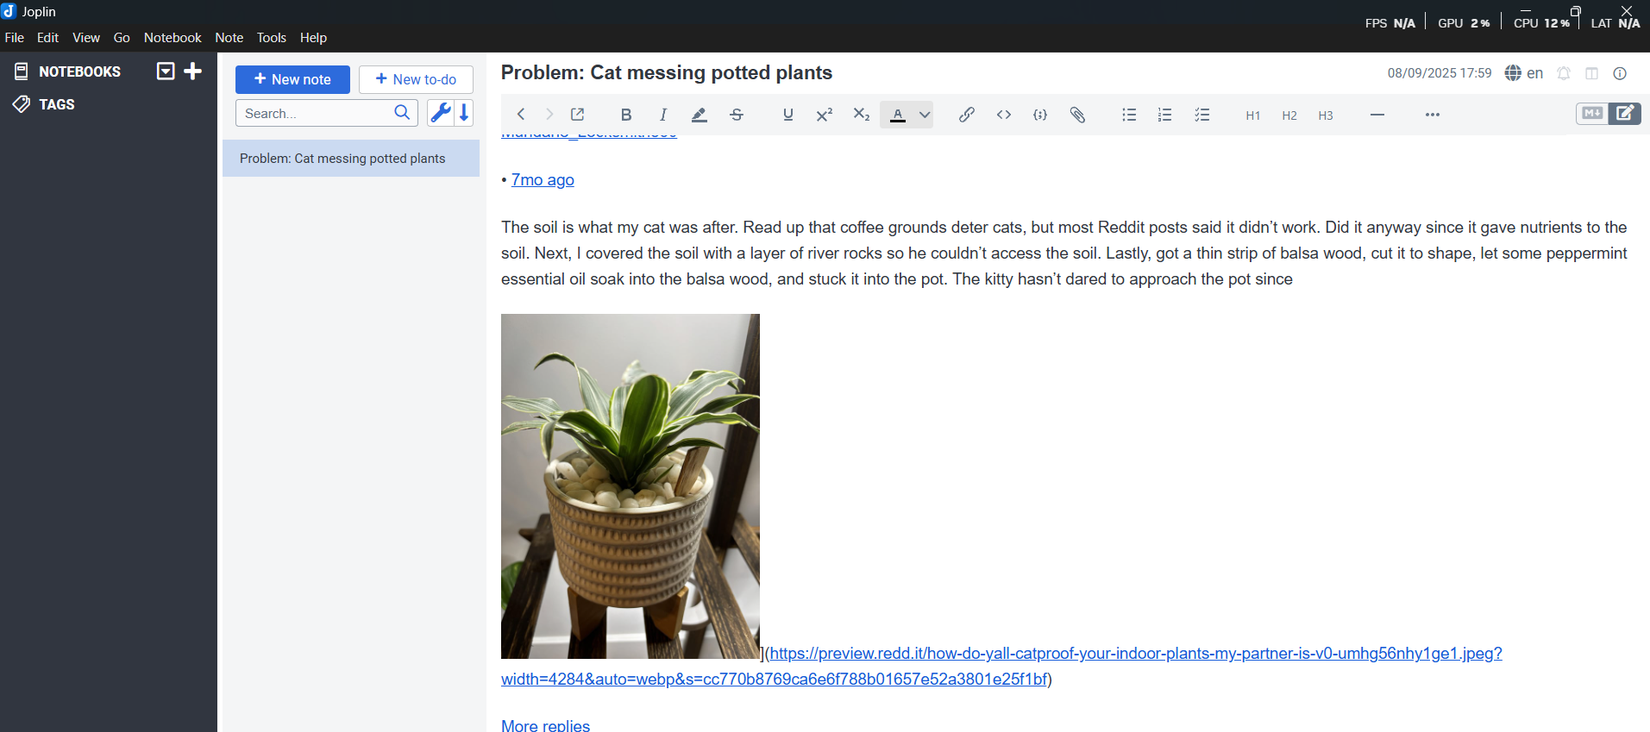Switch to Markdown editor mode
This screenshot has width=1650, height=732.
(1591, 113)
